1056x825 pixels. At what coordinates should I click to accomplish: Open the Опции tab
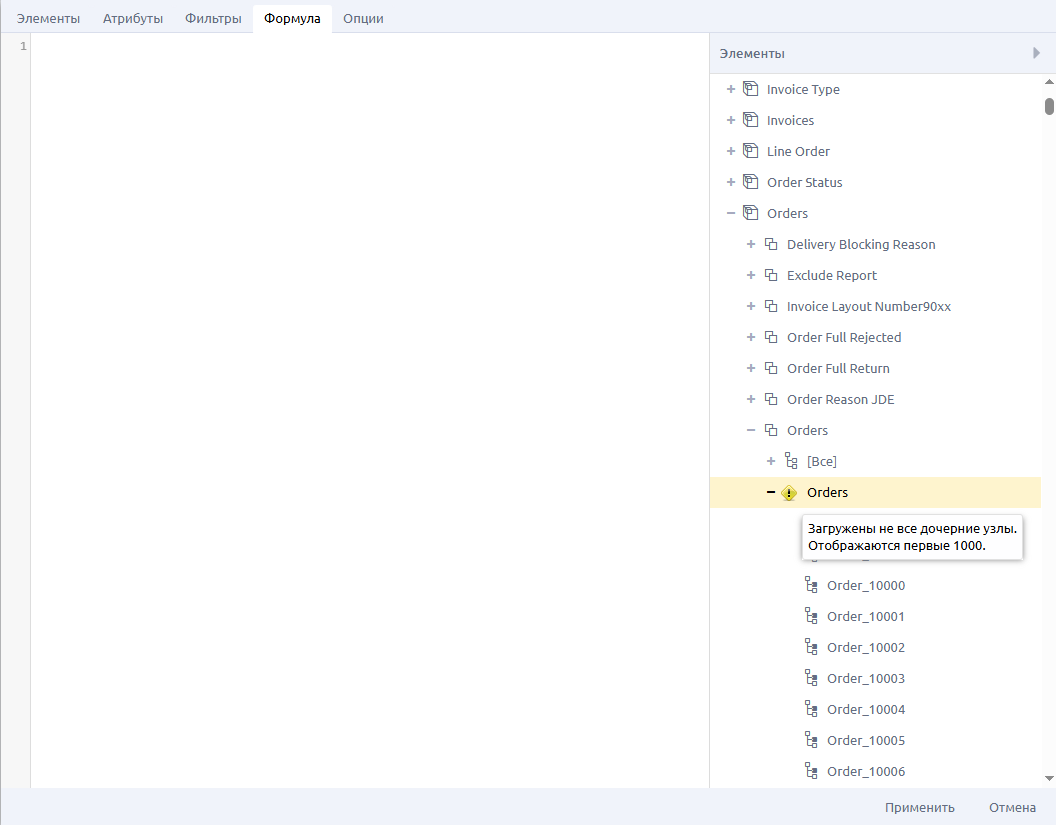point(363,18)
